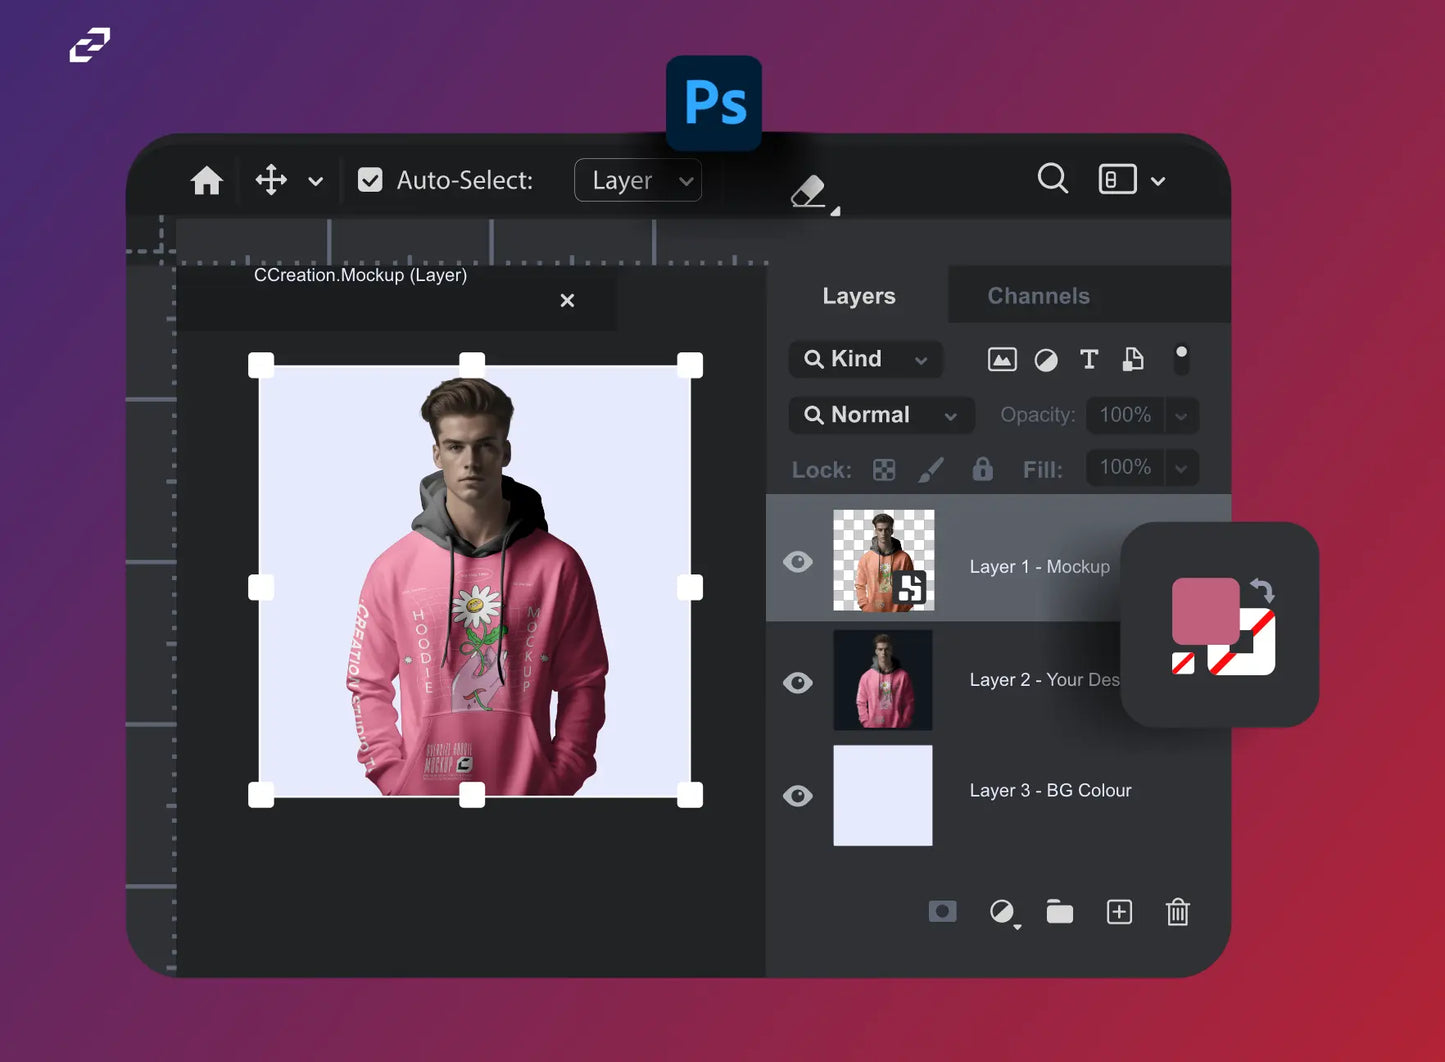Expand the Normal blend mode dropdown
The image size is (1445, 1062).
pyautogui.click(x=881, y=415)
